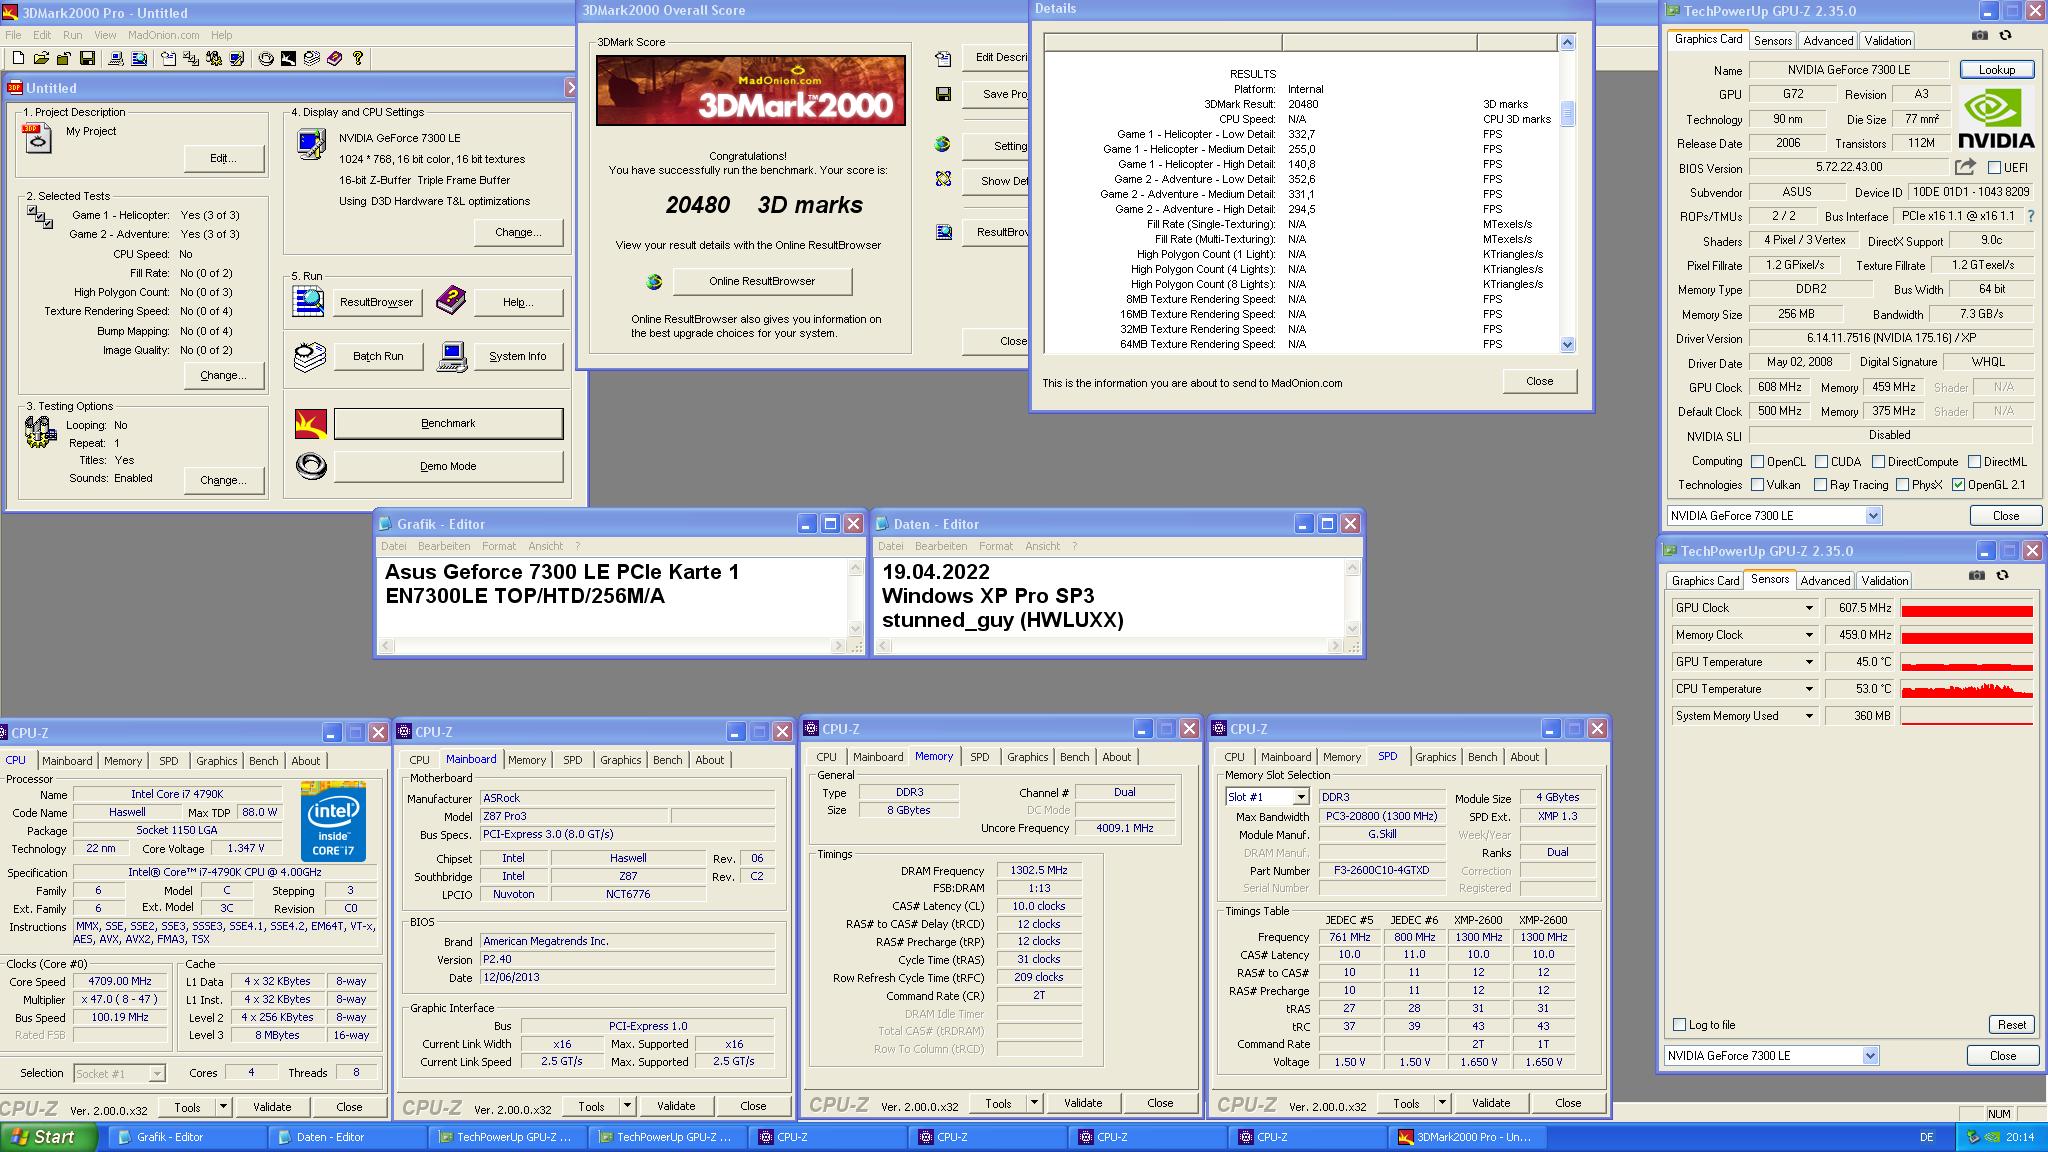Toggle the CUDA checkbox

pyautogui.click(x=1822, y=462)
